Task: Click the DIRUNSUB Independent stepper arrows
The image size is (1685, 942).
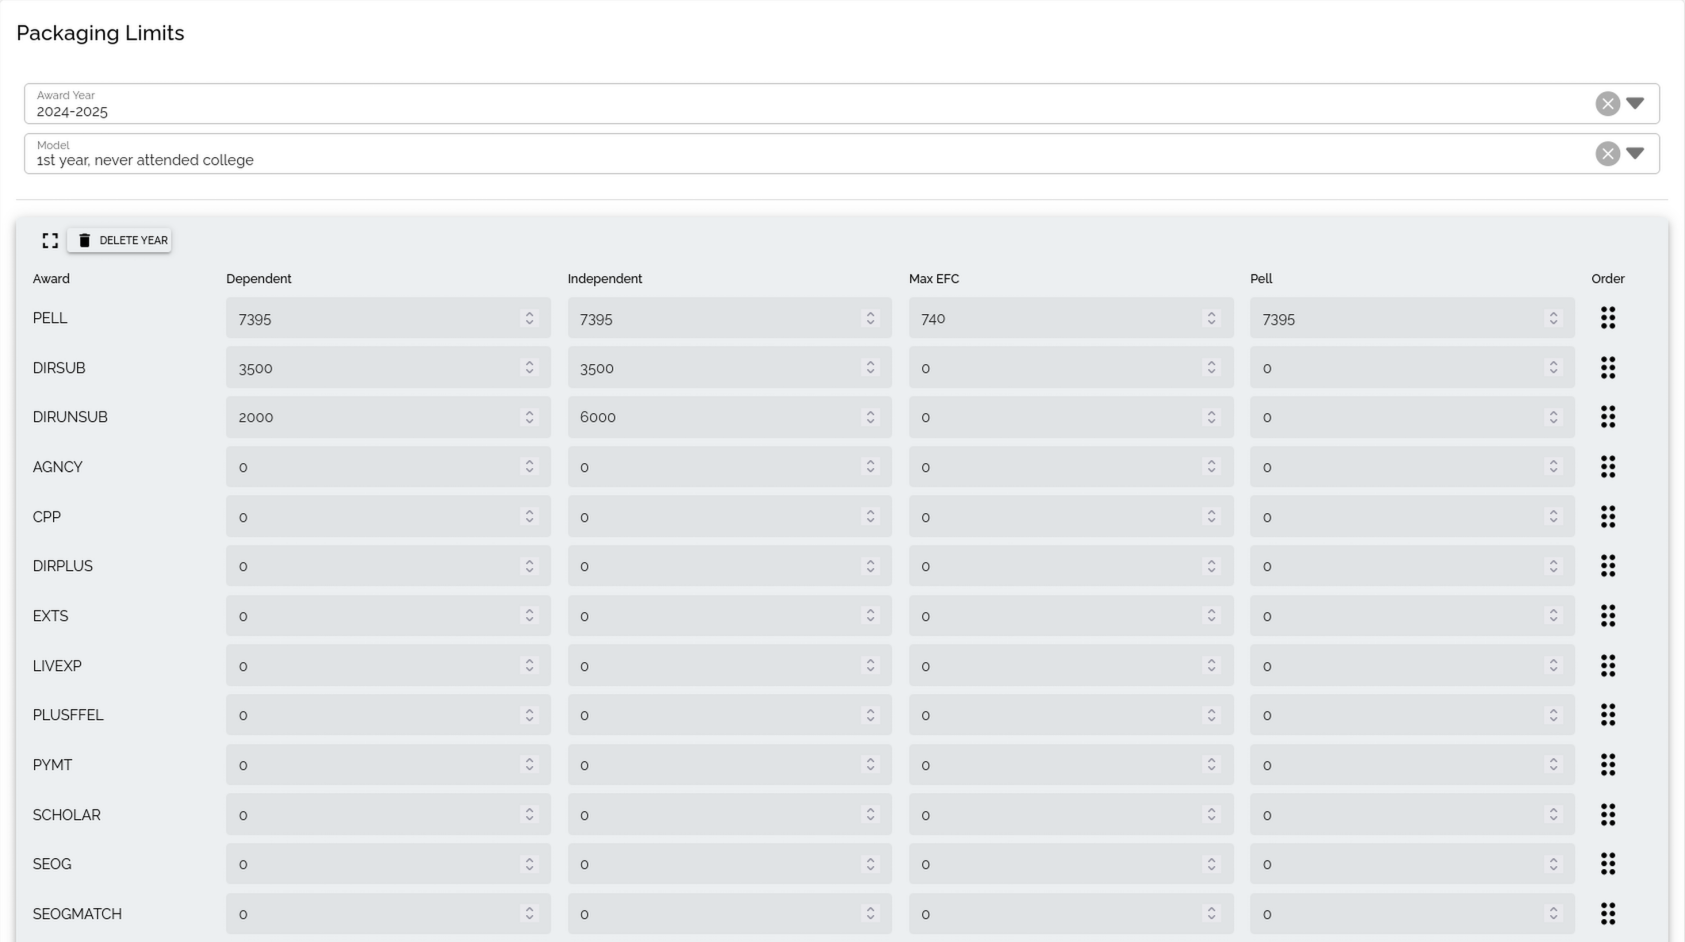Action: click(x=870, y=417)
